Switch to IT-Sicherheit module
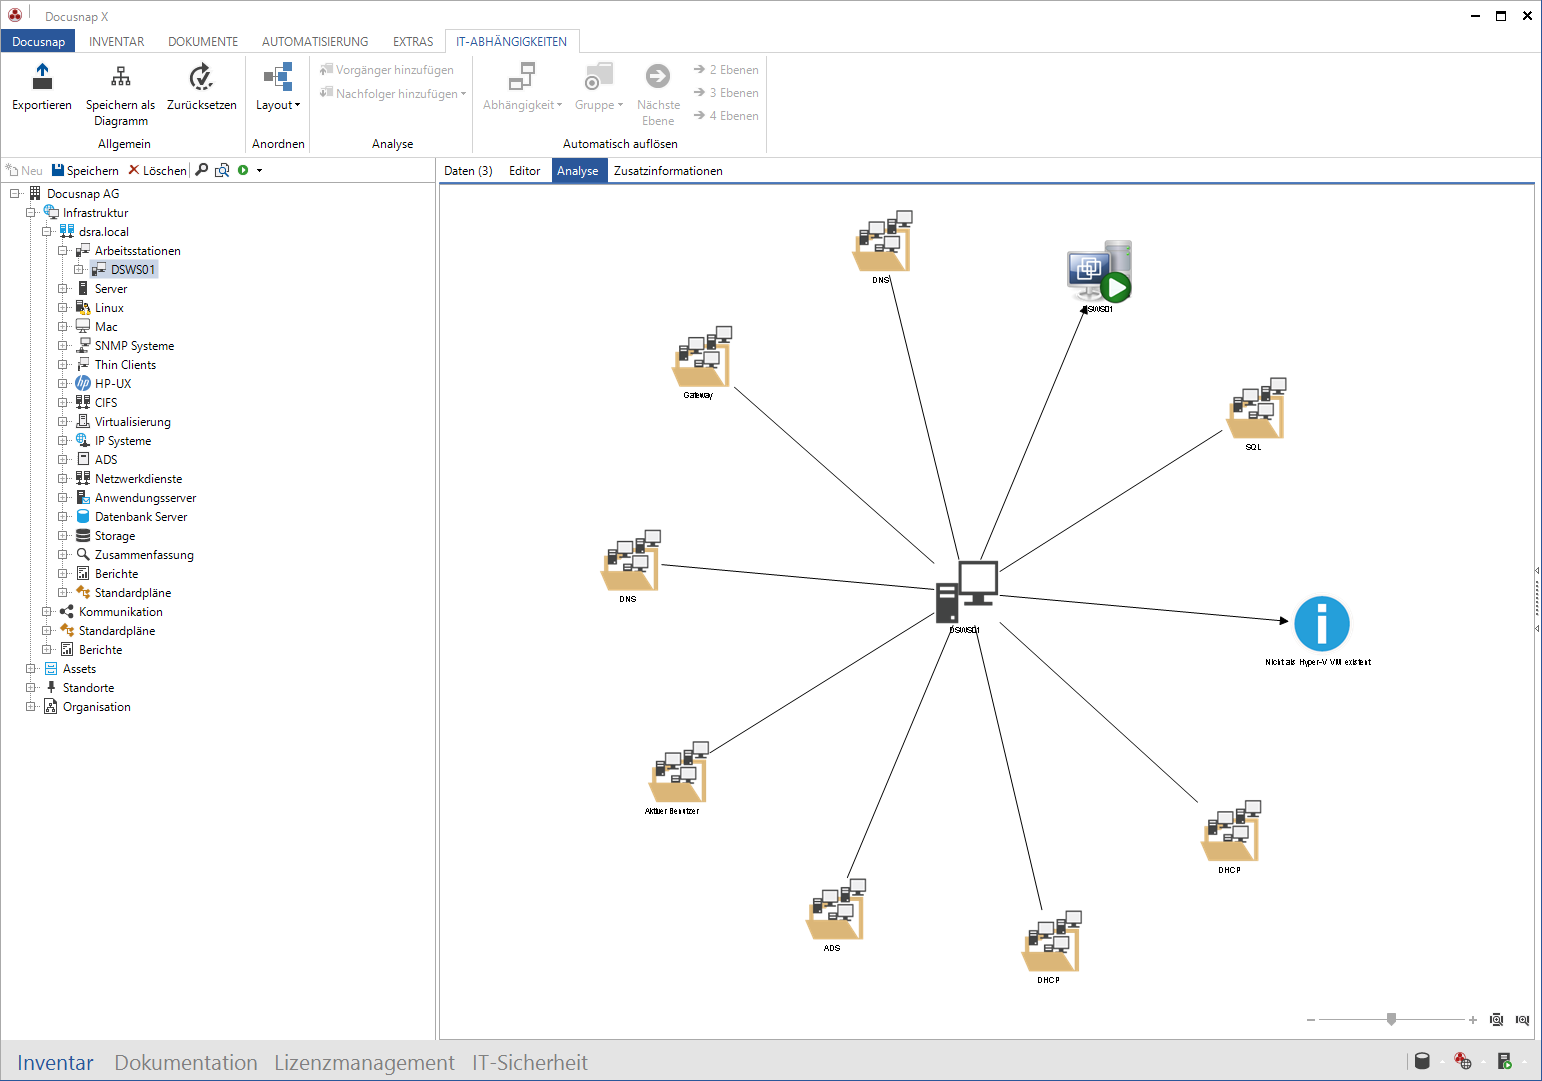Screen dimensions: 1542x1081 coord(530,1063)
